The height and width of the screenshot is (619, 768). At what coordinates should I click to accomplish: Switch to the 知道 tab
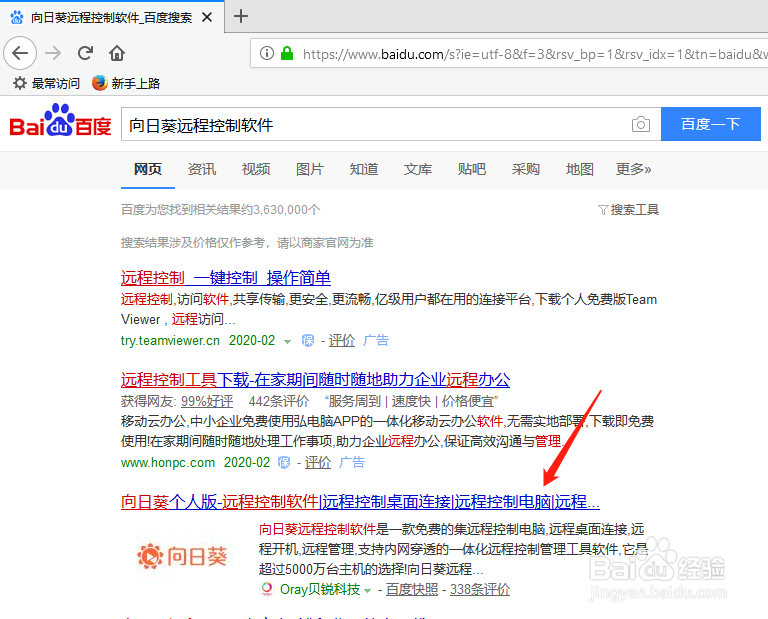364,169
